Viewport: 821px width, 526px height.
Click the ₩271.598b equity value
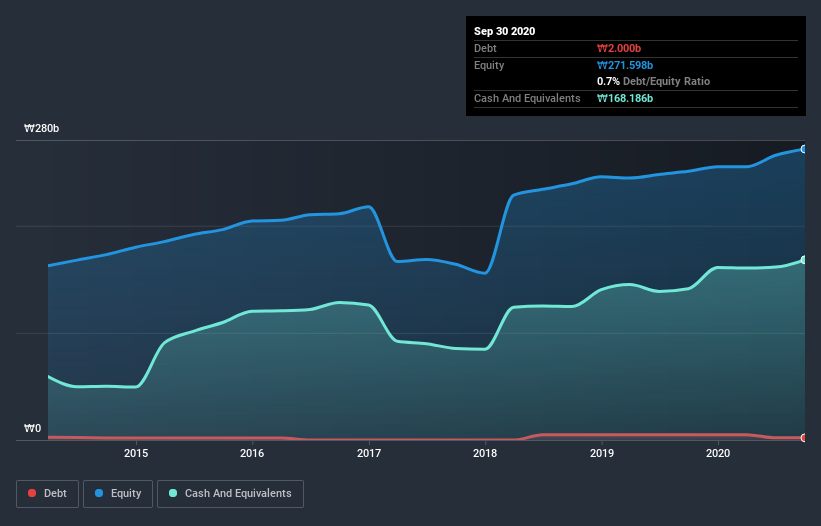pos(625,65)
